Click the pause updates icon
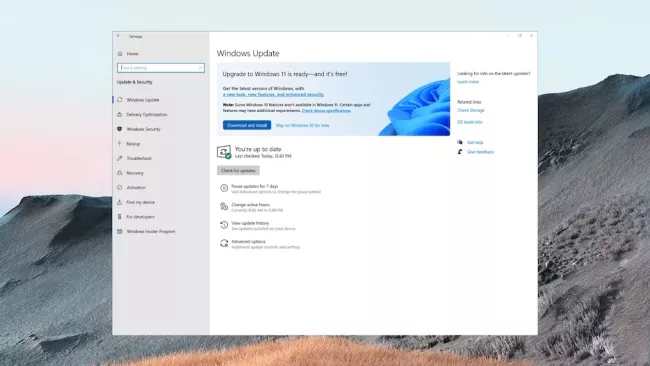Screen dimensions: 650x366 pos(224,188)
